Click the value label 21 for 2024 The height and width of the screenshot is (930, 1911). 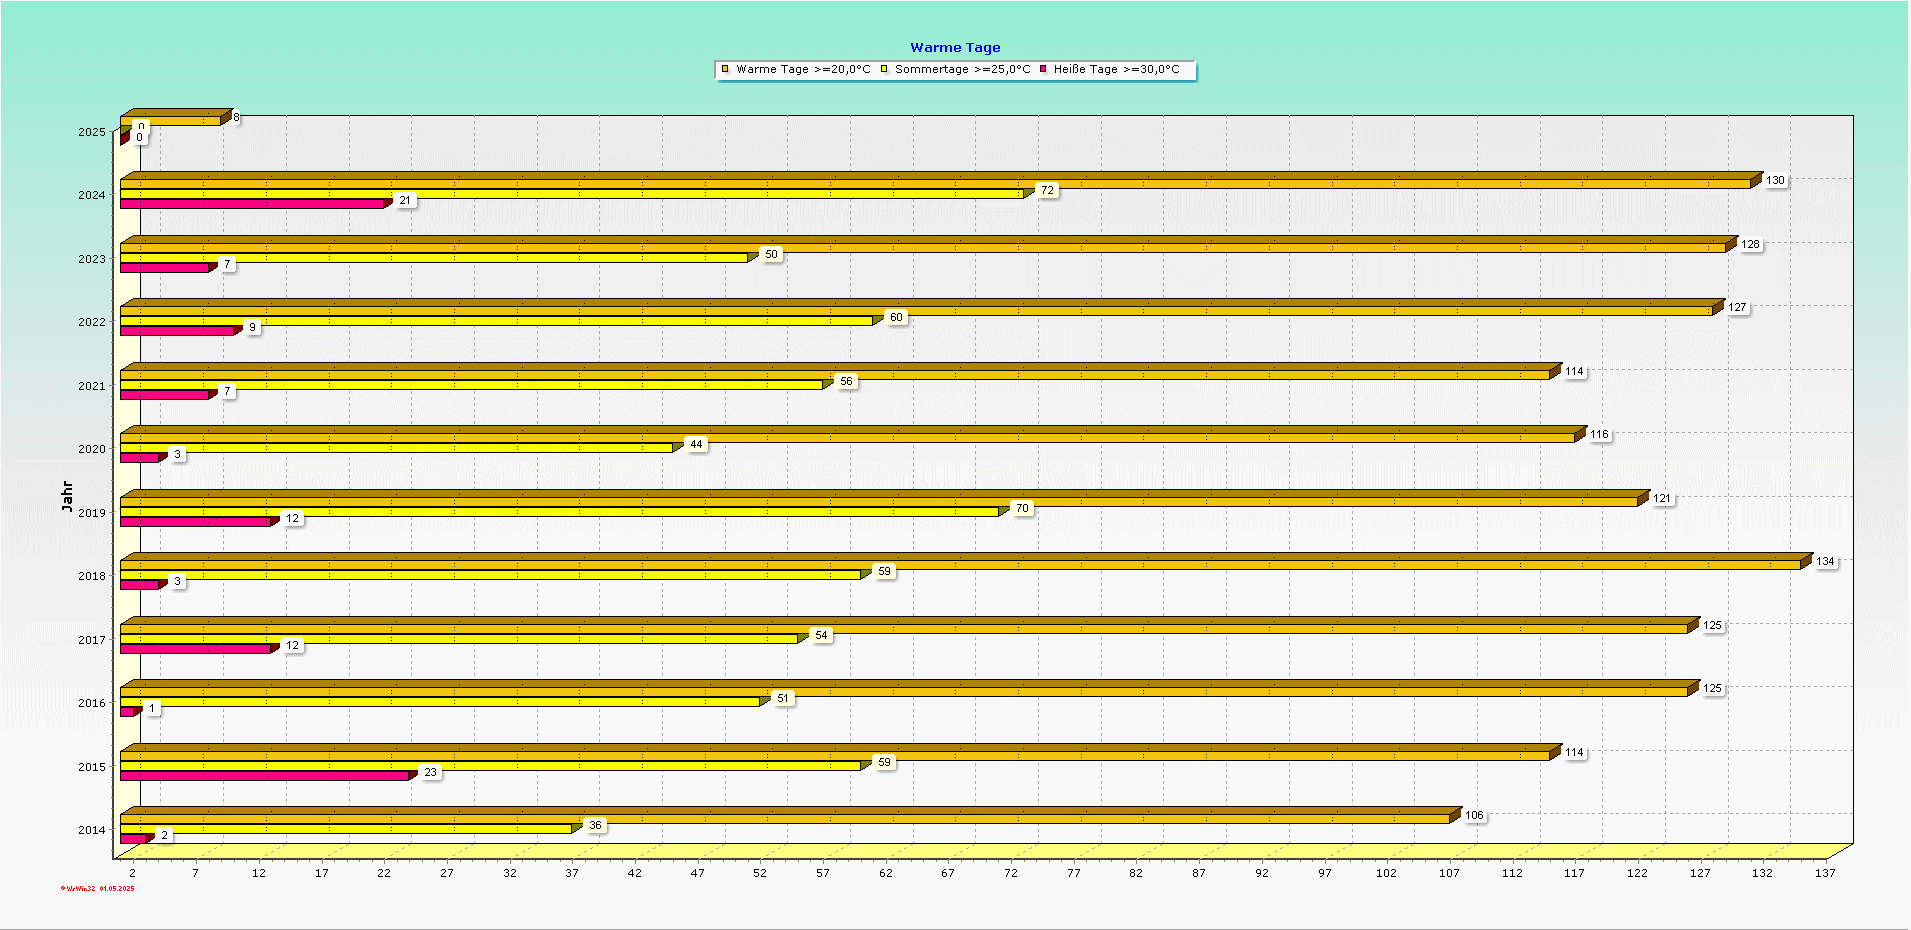coord(405,201)
